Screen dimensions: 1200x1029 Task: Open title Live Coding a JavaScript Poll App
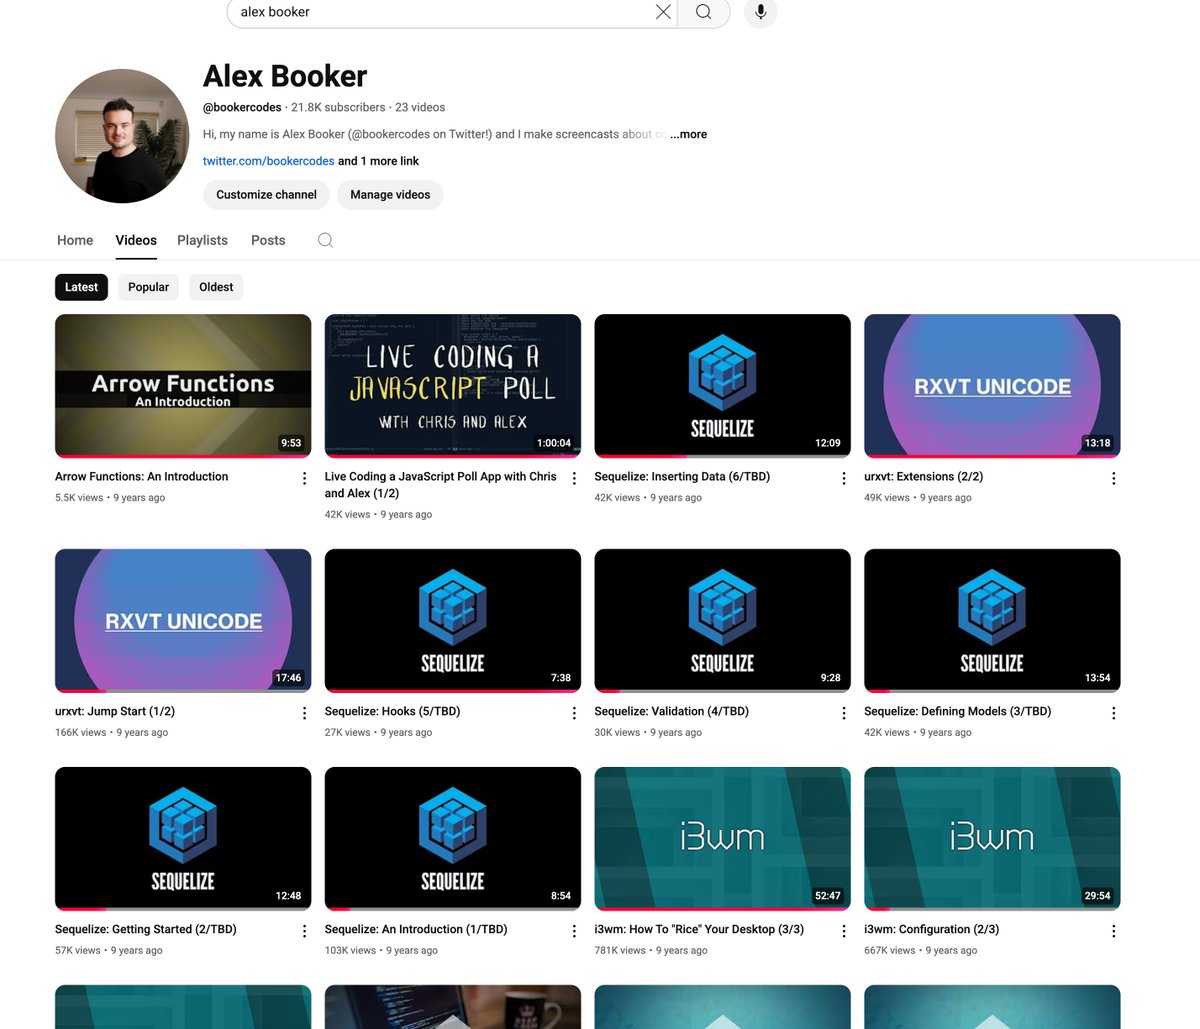coord(441,485)
